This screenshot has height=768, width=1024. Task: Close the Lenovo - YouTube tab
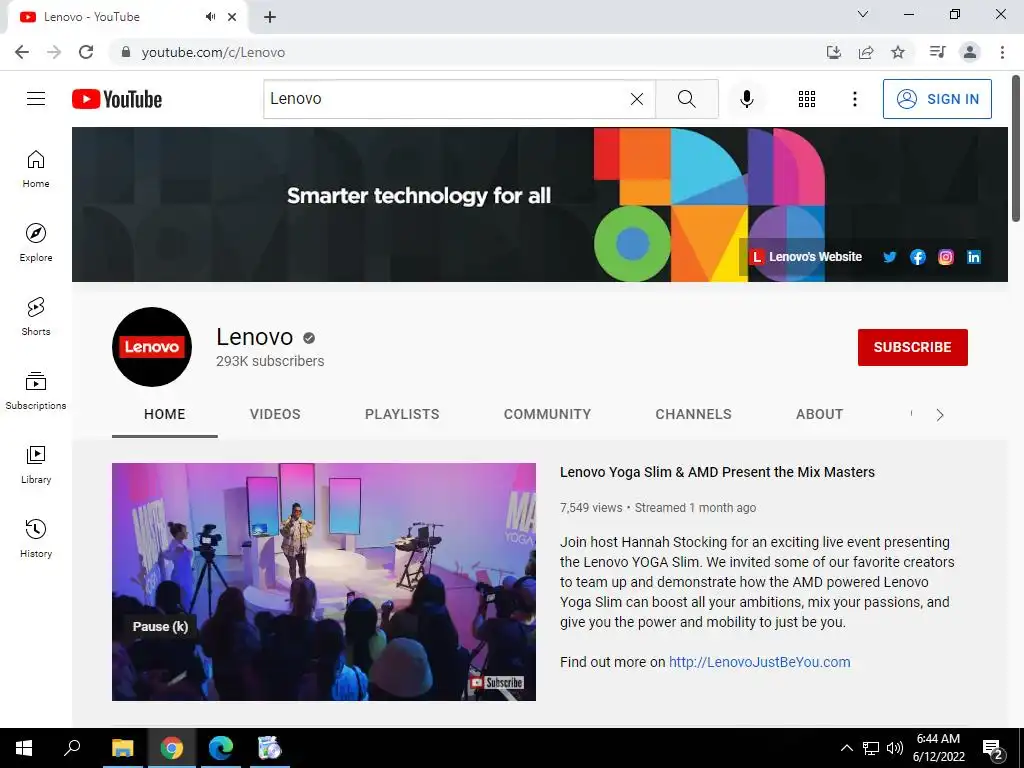coord(232,17)
